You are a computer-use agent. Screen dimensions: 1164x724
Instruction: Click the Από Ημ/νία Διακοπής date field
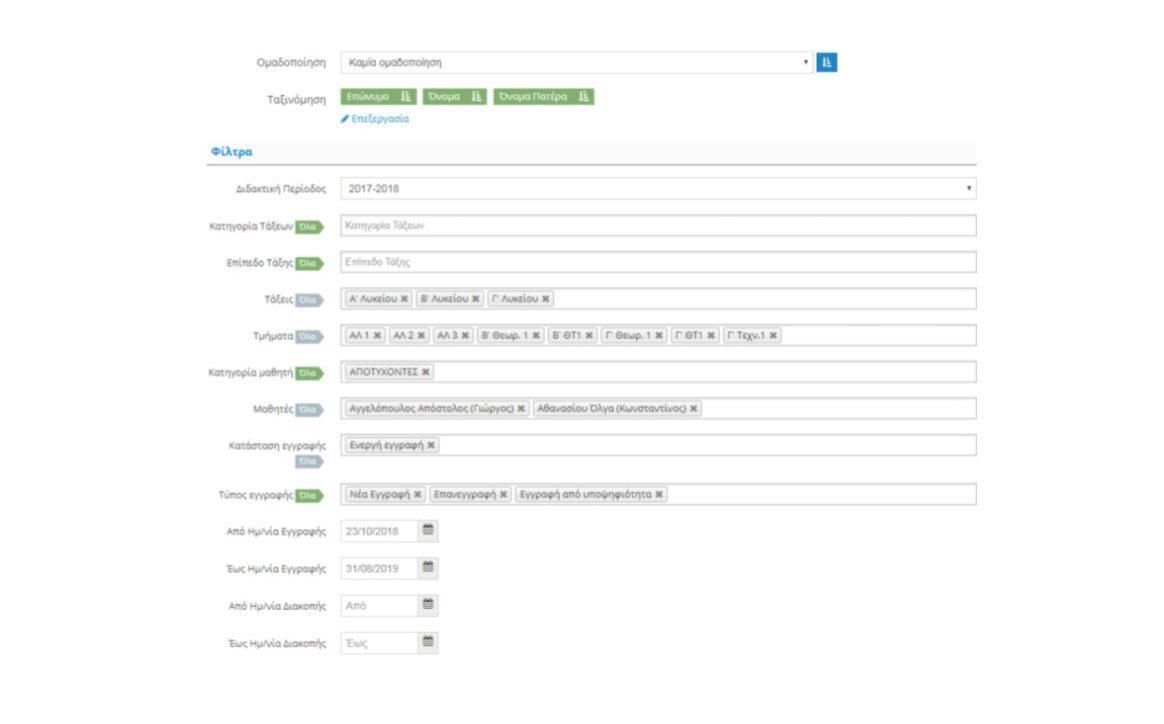[x=379, y=605]
